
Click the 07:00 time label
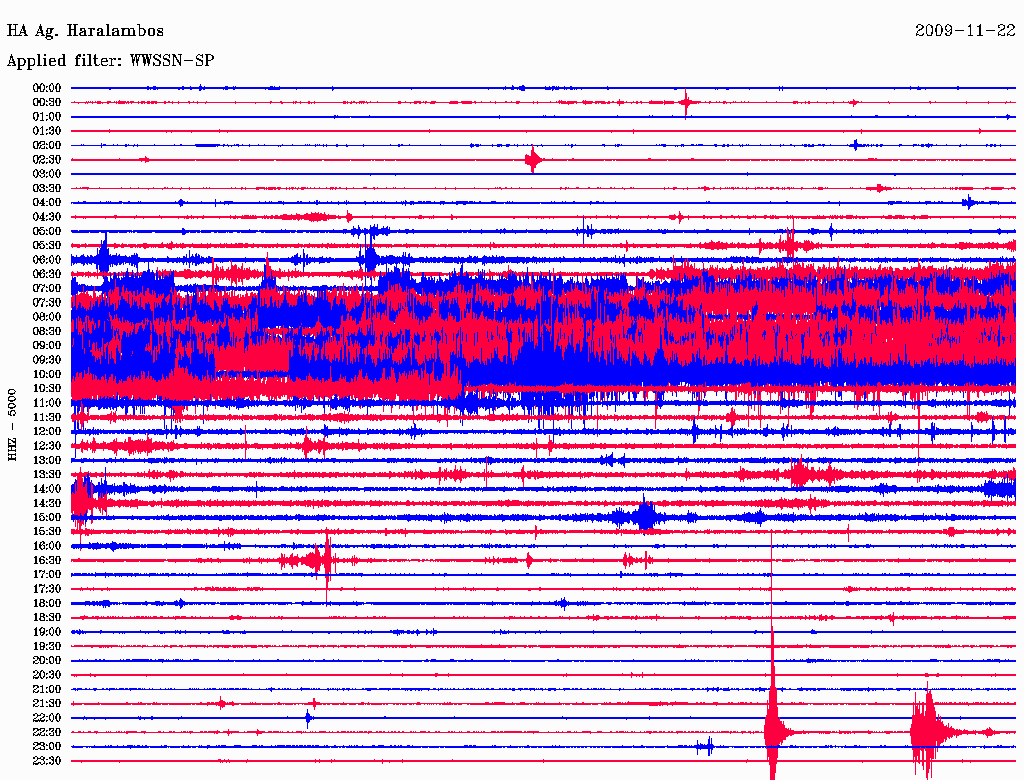click(47, 289)
